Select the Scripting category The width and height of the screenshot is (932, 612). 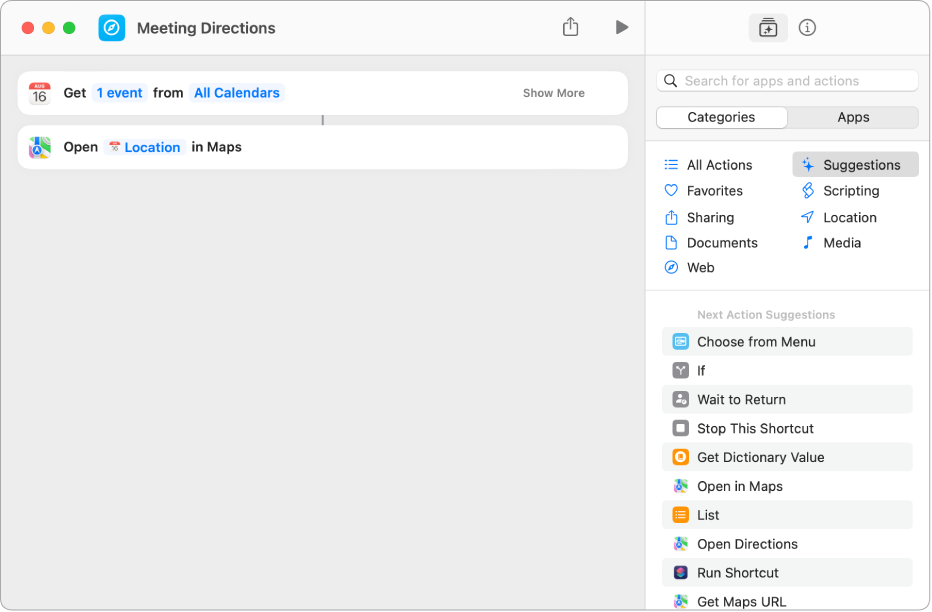tap(850, 191)
